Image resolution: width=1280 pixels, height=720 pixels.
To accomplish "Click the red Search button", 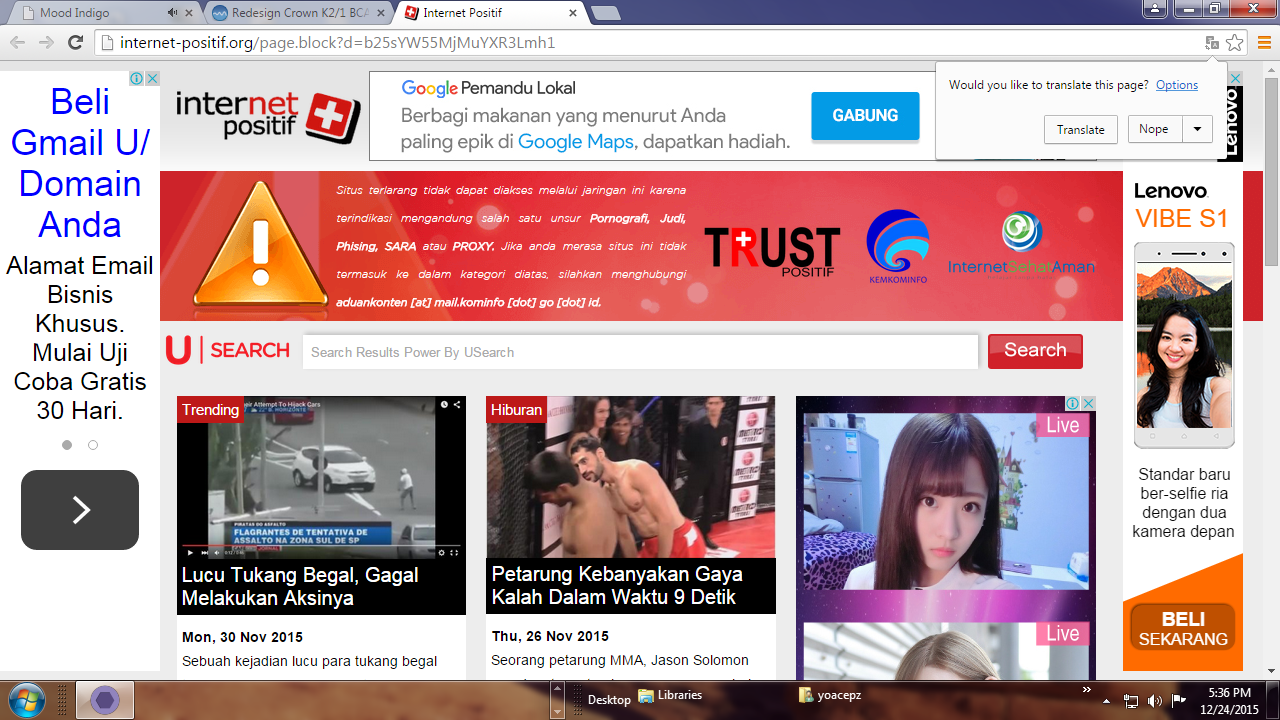I will coord(1035,351).
